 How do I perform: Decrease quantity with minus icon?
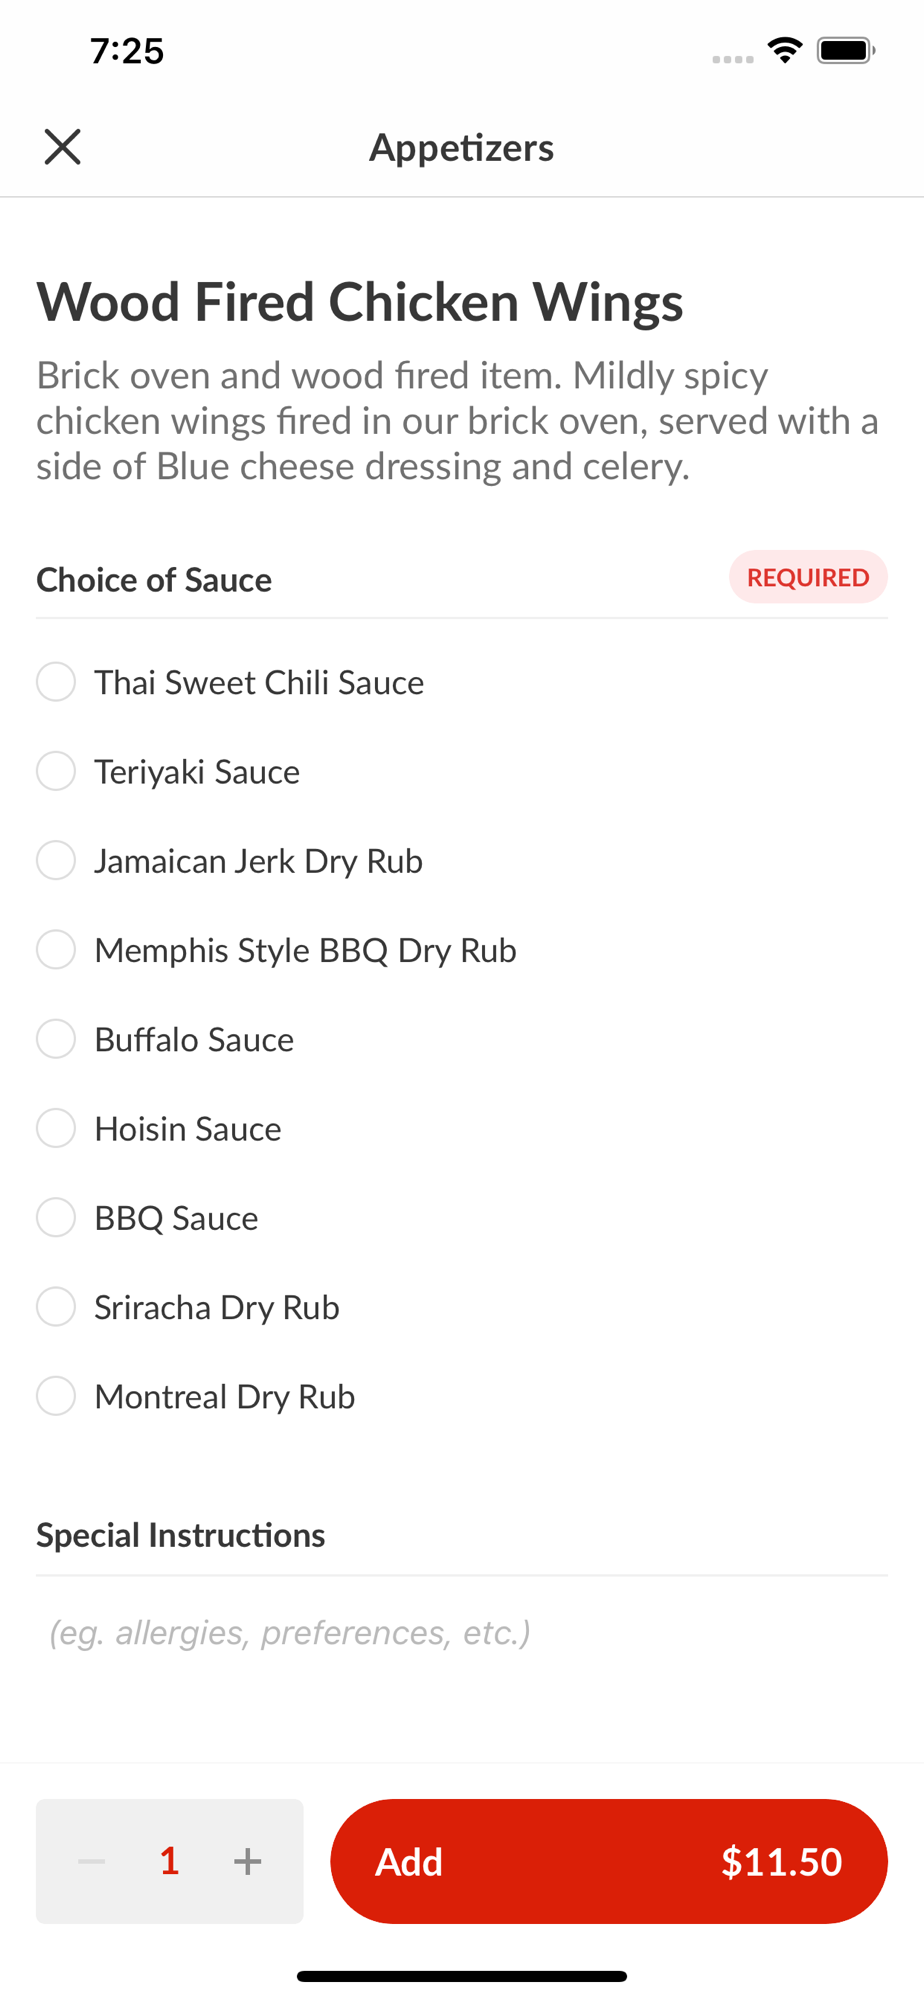(92, 1861)
